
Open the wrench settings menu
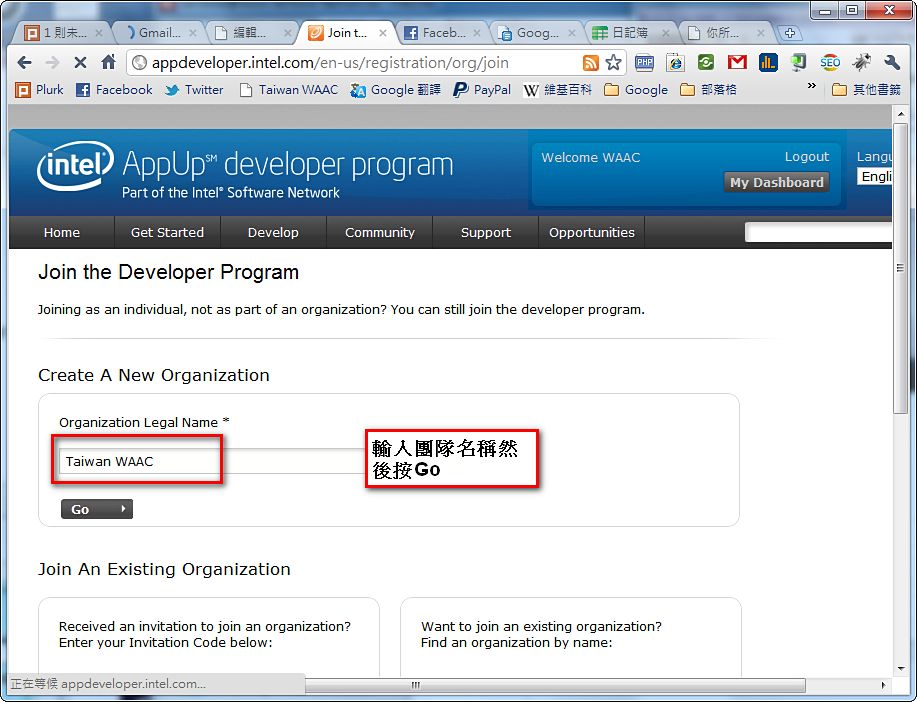pos(891,62)
